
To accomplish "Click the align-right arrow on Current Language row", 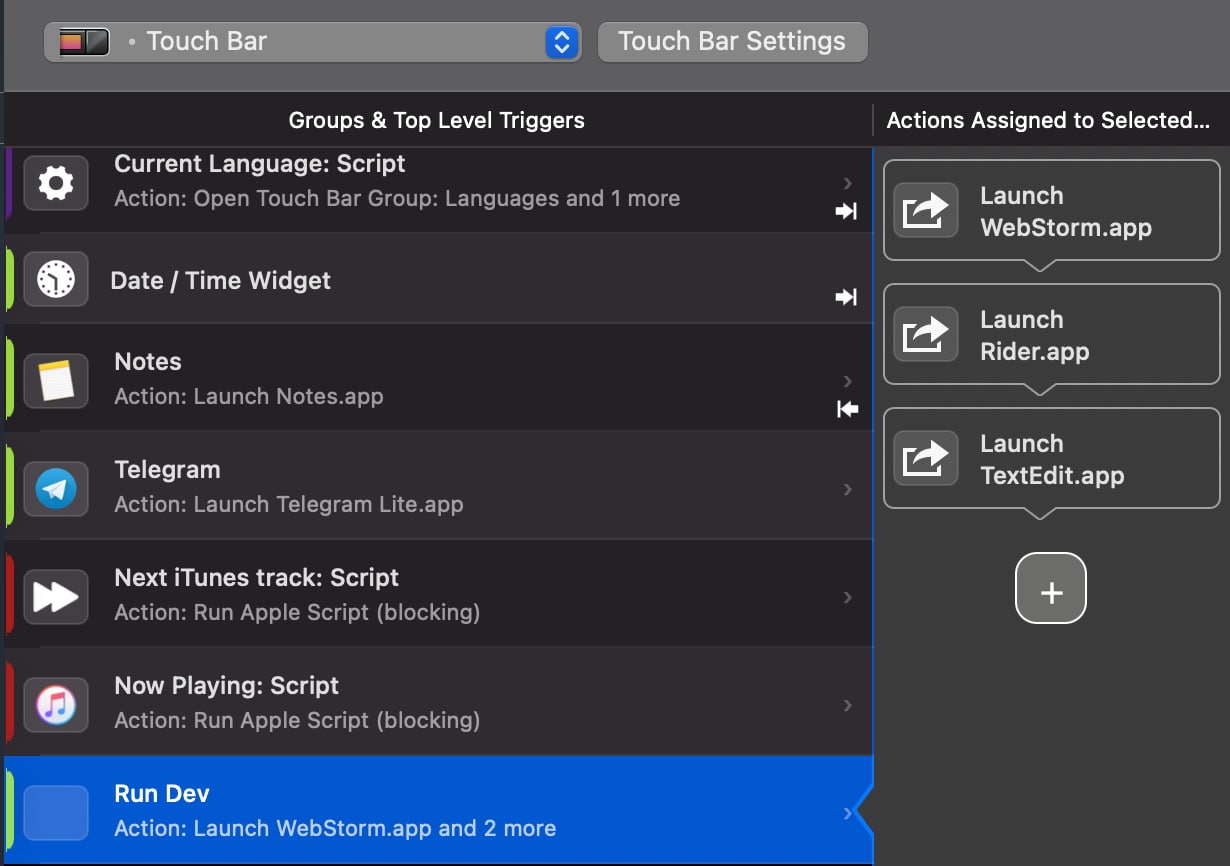I will point(847,211).
